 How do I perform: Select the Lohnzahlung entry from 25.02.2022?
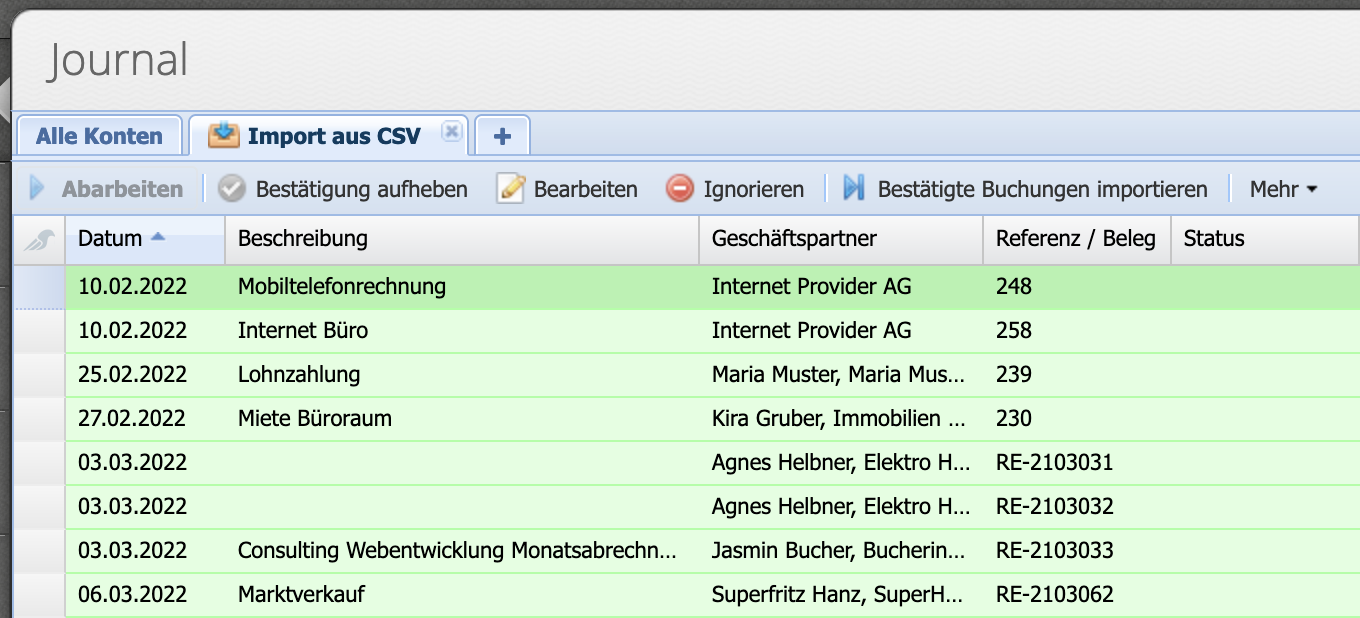[400, 374]
